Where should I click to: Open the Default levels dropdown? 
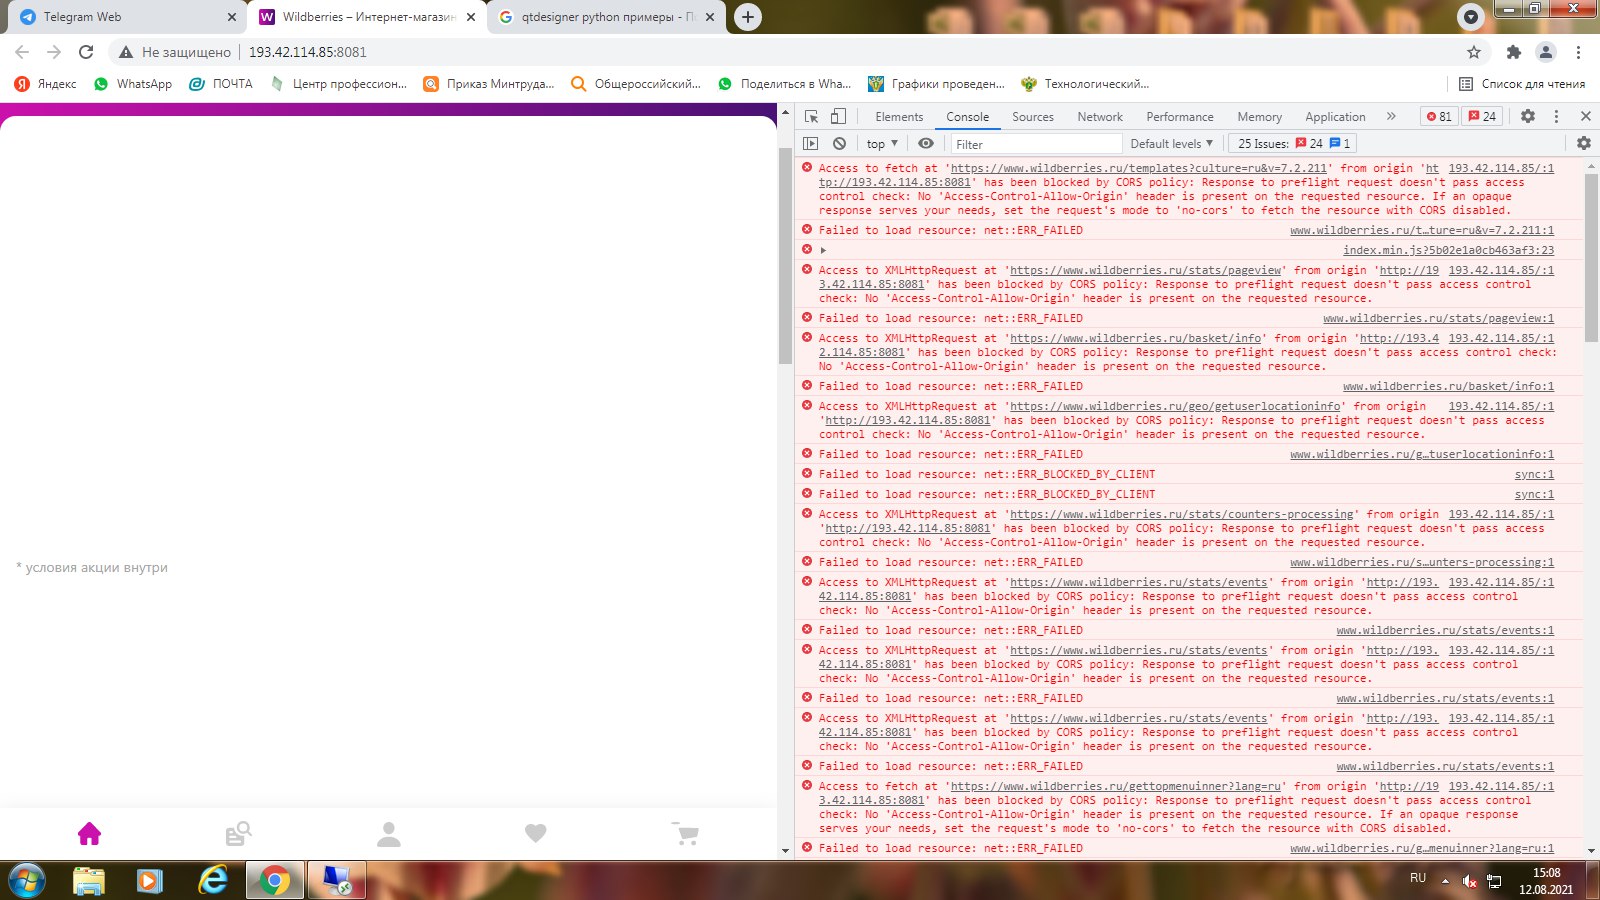[x=1171, y=143]
